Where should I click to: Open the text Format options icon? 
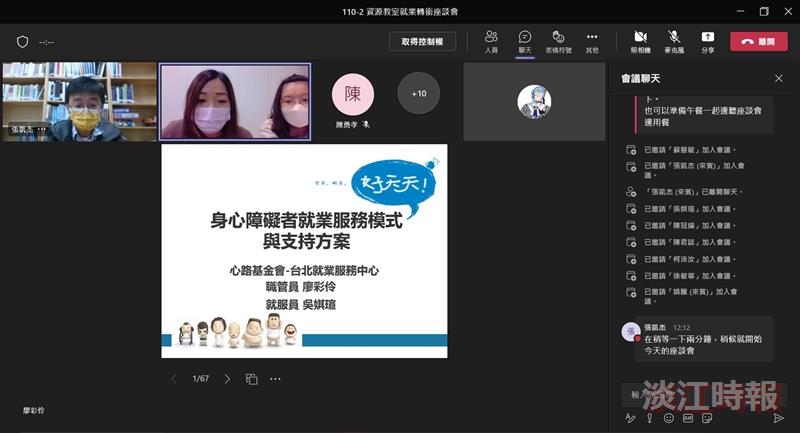coord(631,418)
